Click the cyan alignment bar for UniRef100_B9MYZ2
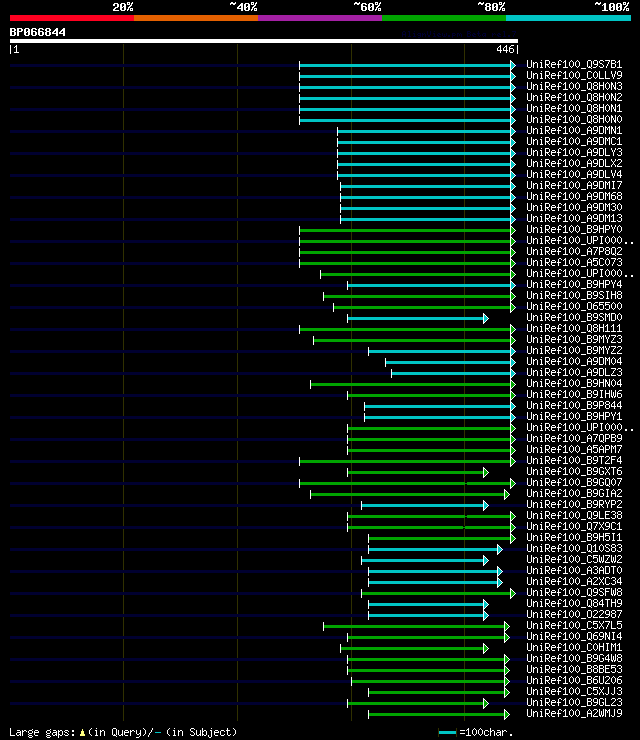Viewport: 640px width, 740px height. [442, 352]
